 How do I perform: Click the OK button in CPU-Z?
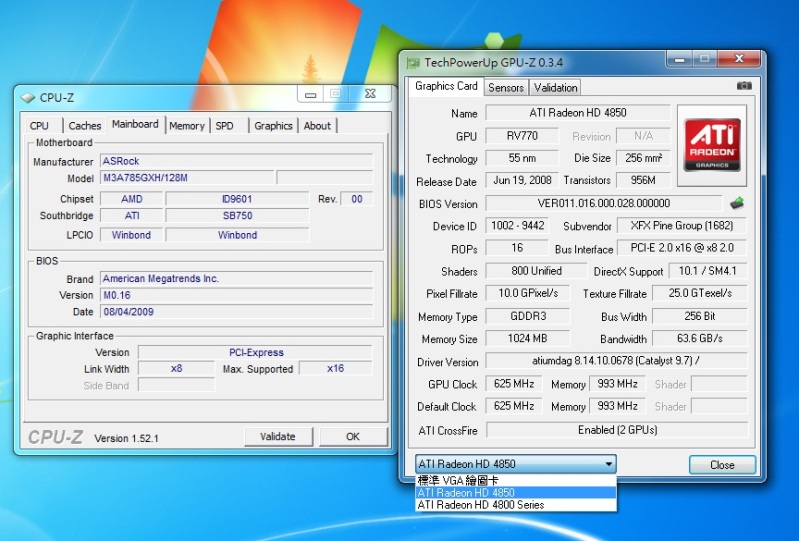353,437
